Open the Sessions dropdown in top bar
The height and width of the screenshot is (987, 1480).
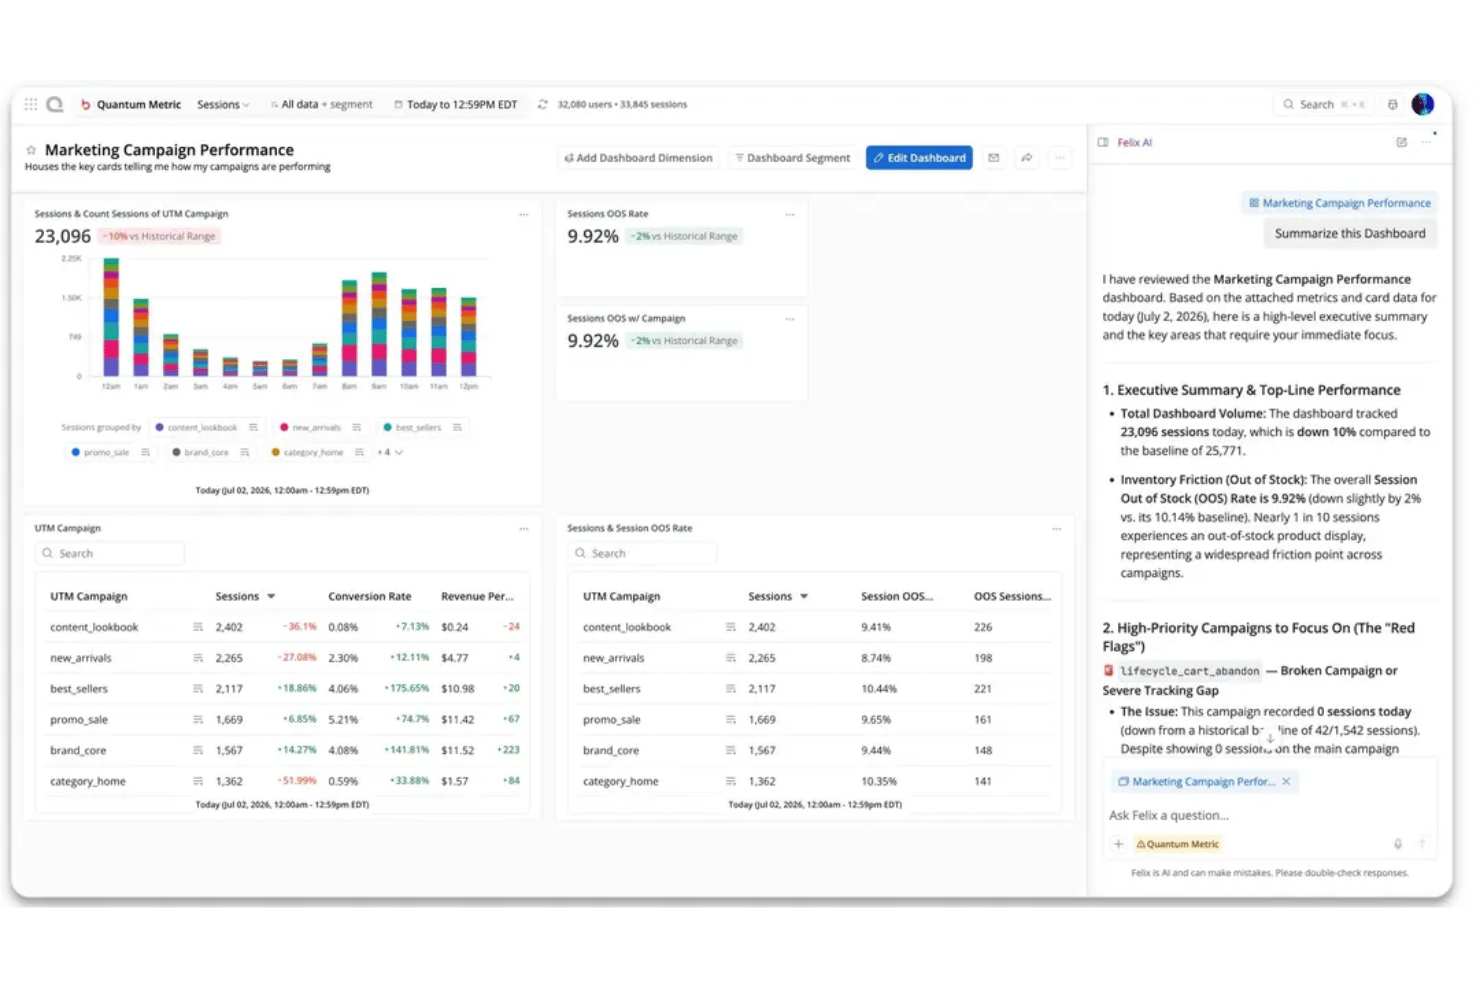pyautogui.click(x=222, y=104)
